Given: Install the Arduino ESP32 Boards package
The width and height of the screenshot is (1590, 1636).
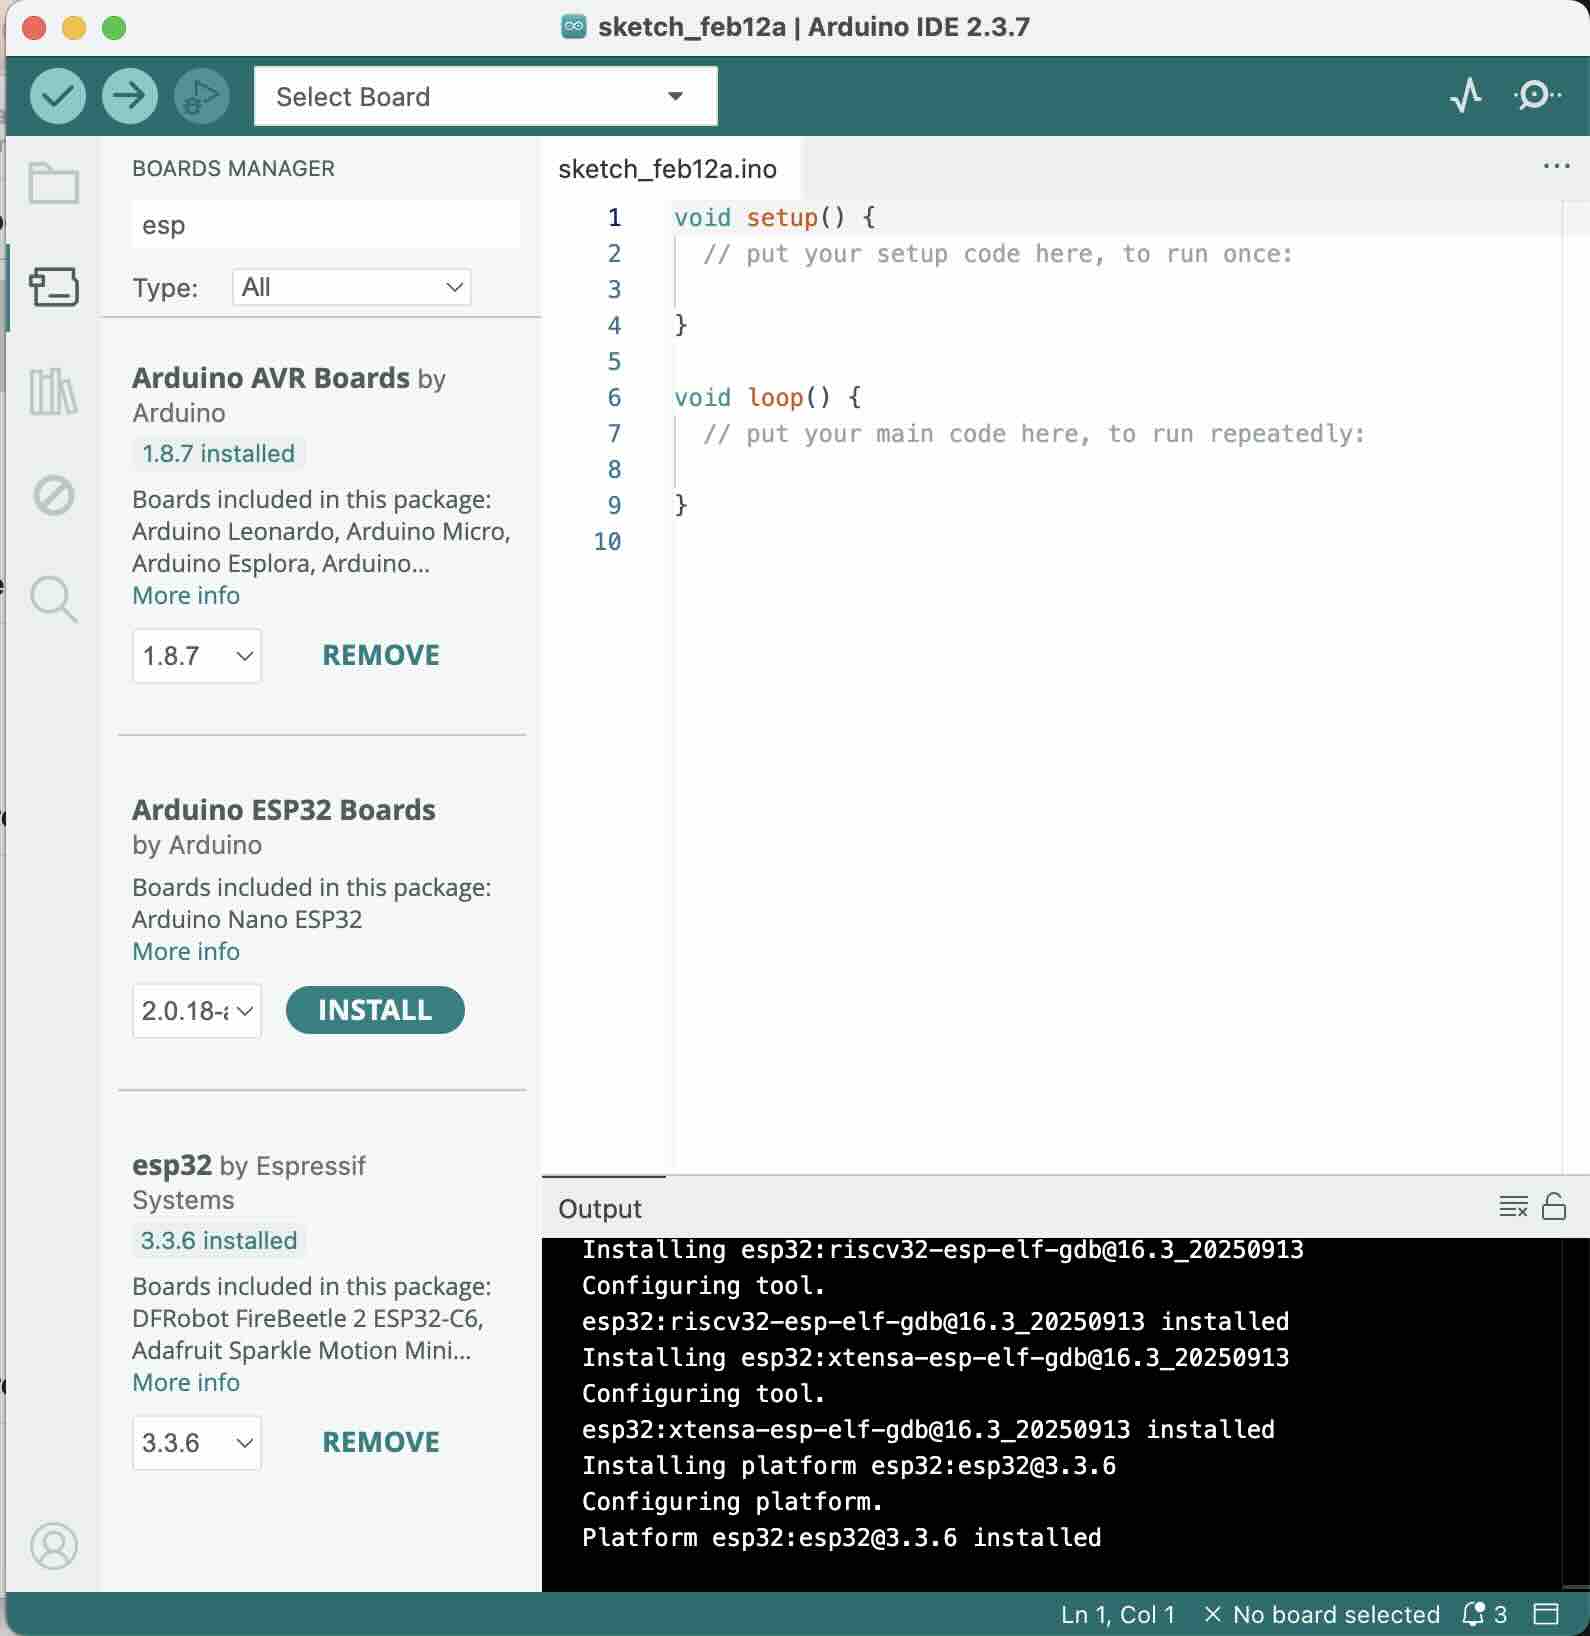Looking at the screenshot, I should tap(375, 1010).
